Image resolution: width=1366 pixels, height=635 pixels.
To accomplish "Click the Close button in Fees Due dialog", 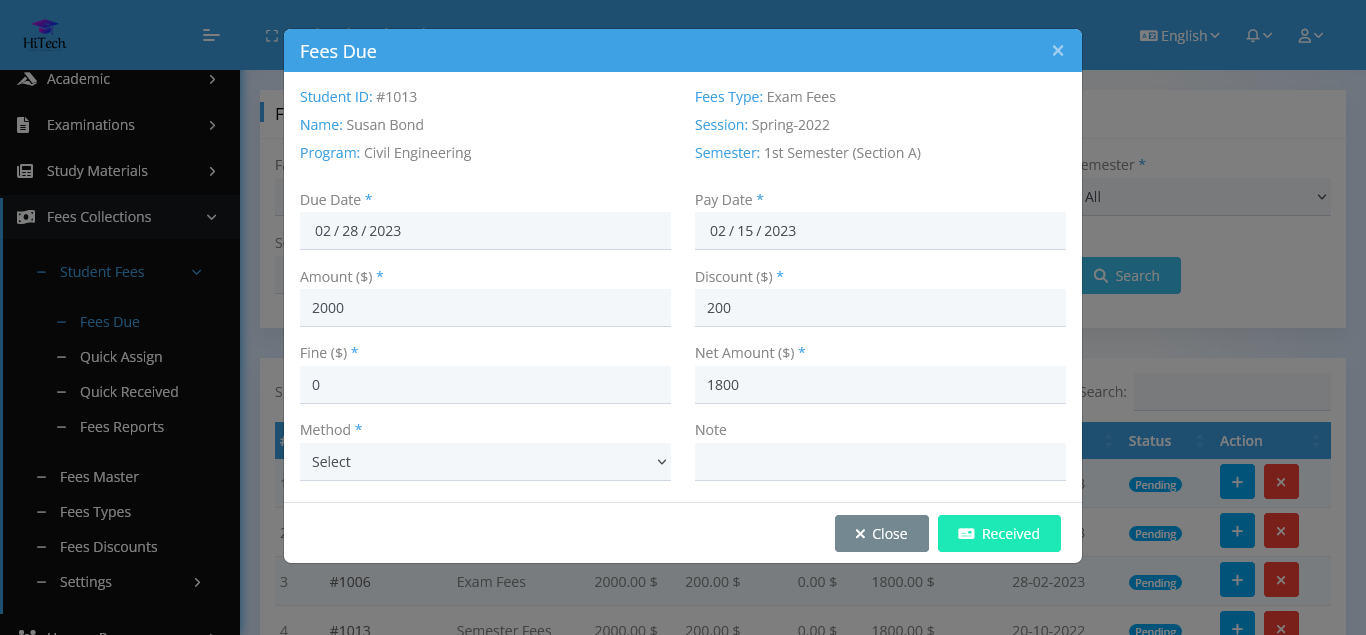I will [x=881, y=533].
